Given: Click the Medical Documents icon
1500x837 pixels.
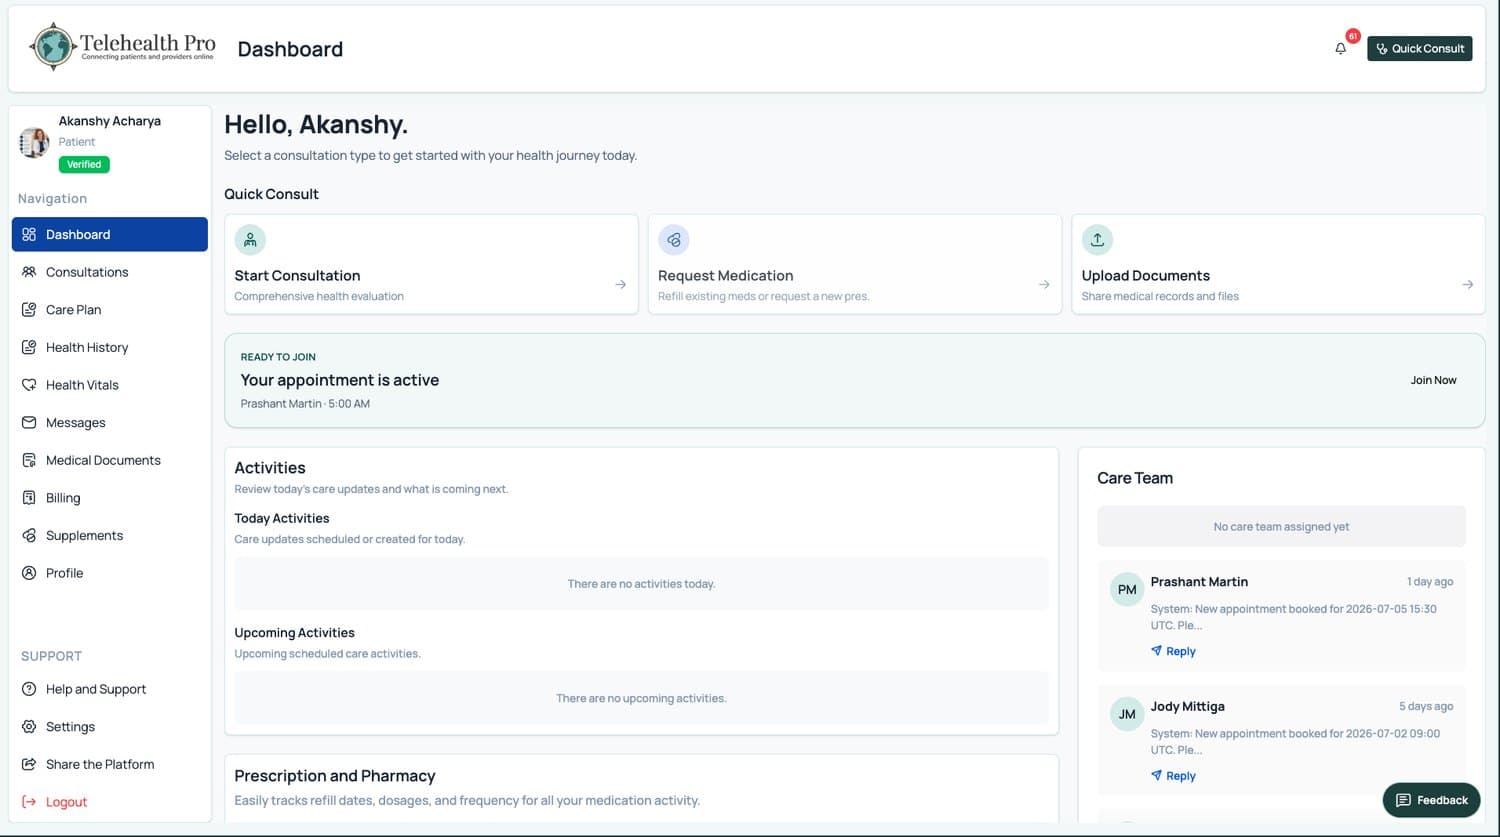Looking at the screenshot, I should pyautogui.click(x=29, y=460).
